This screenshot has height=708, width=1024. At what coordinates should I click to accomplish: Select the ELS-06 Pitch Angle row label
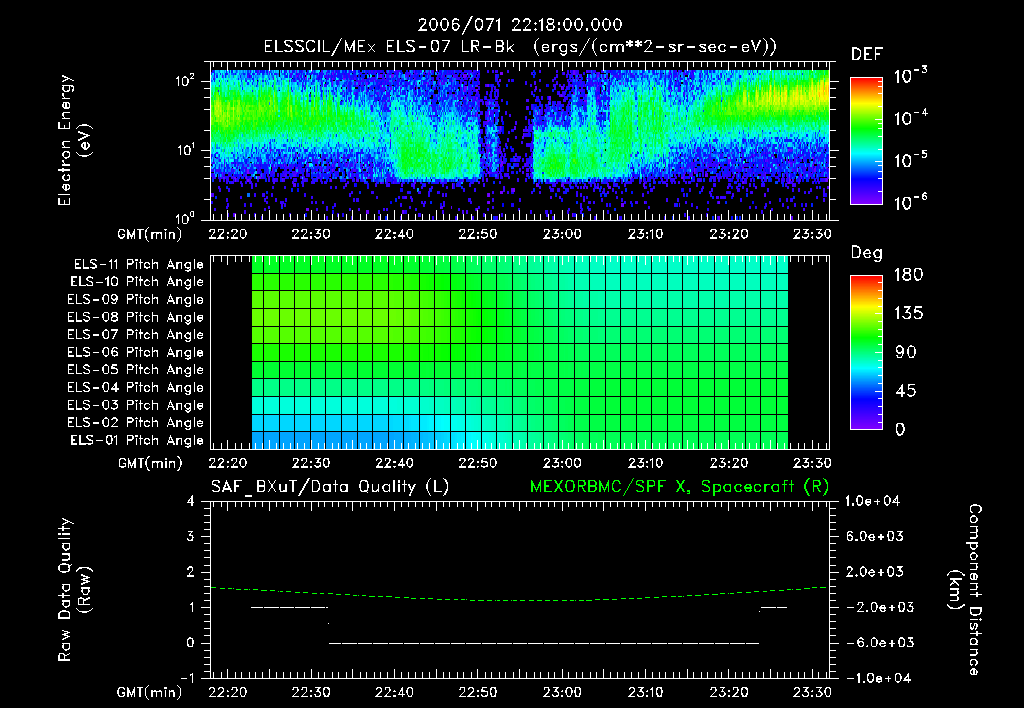click(x=136, y=353)
